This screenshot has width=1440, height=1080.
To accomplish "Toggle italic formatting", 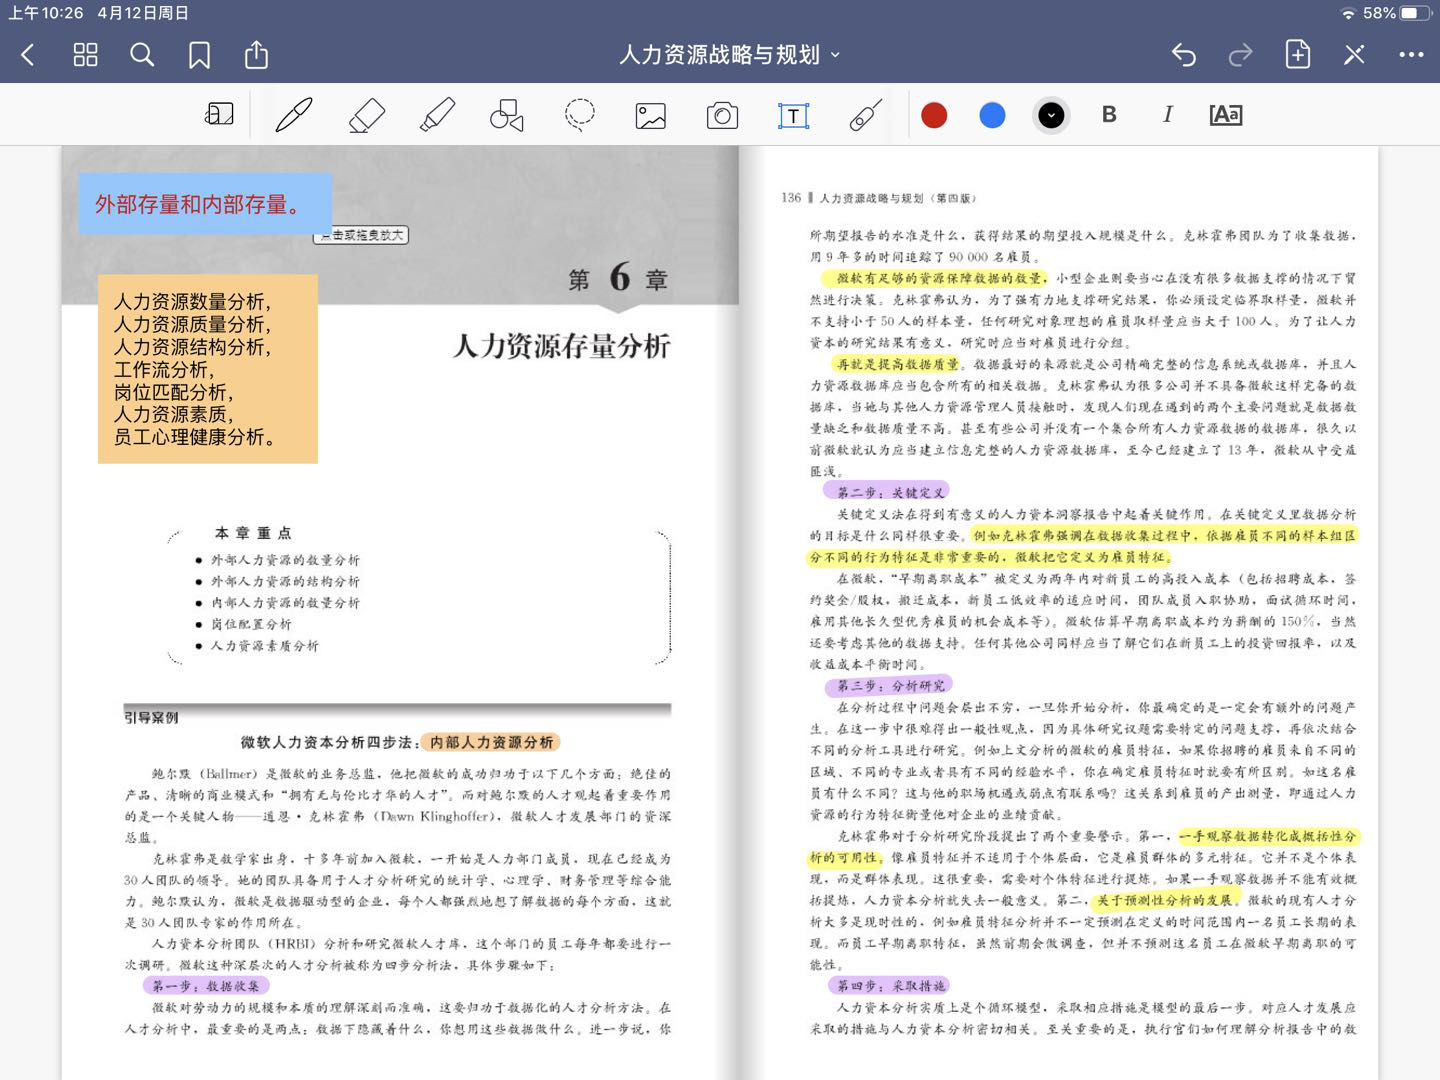I will coord(1167,115).
